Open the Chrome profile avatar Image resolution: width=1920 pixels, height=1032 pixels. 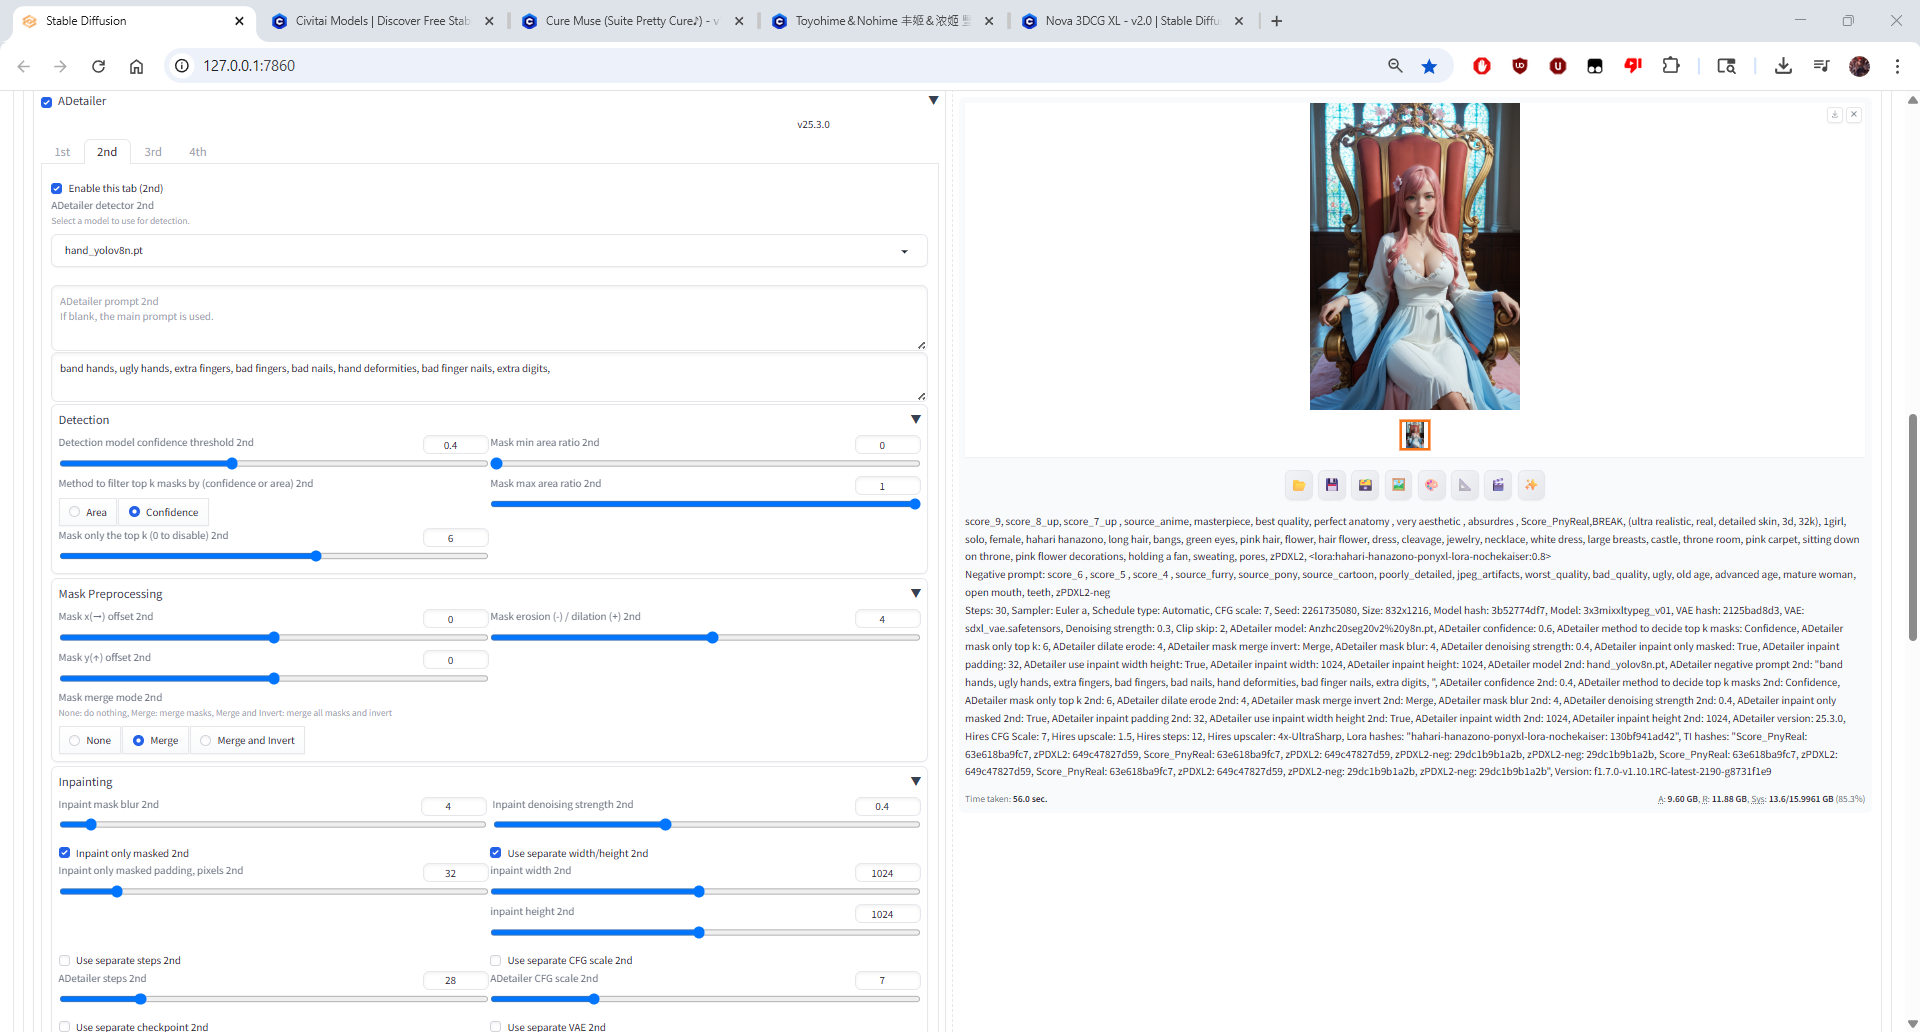1860,66
